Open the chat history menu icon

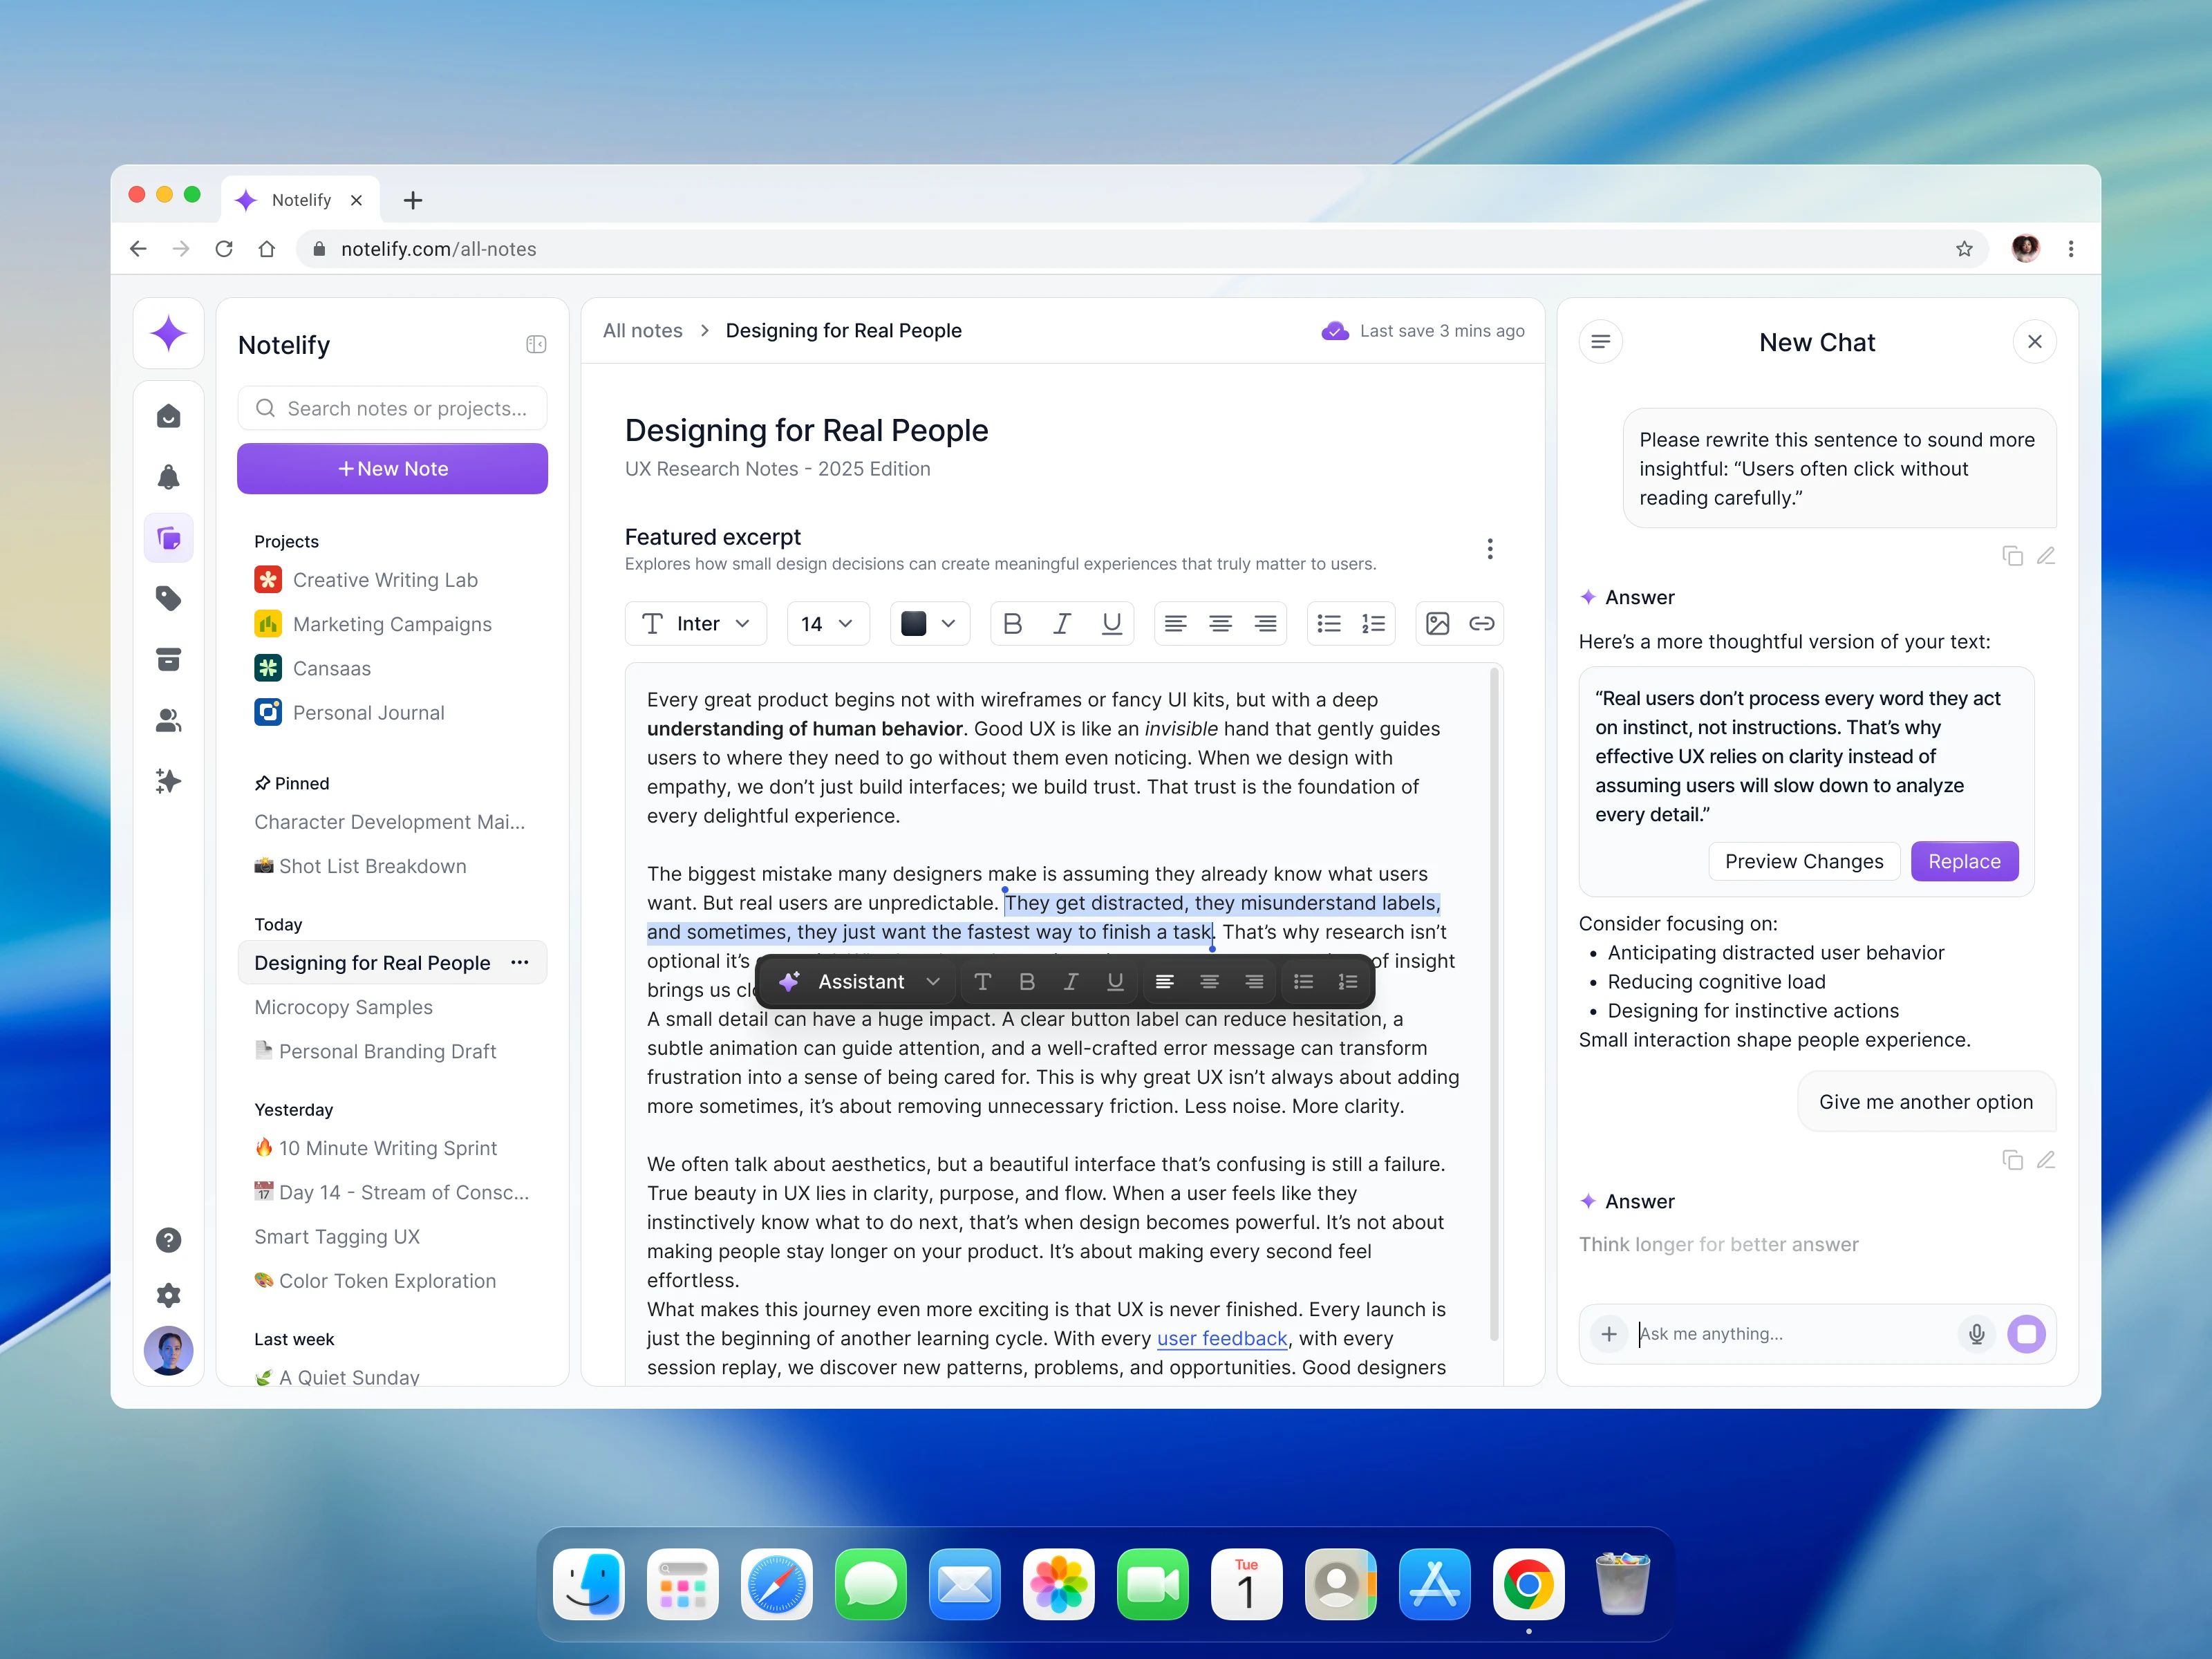pyautogui.click(x=1600, y=342)
